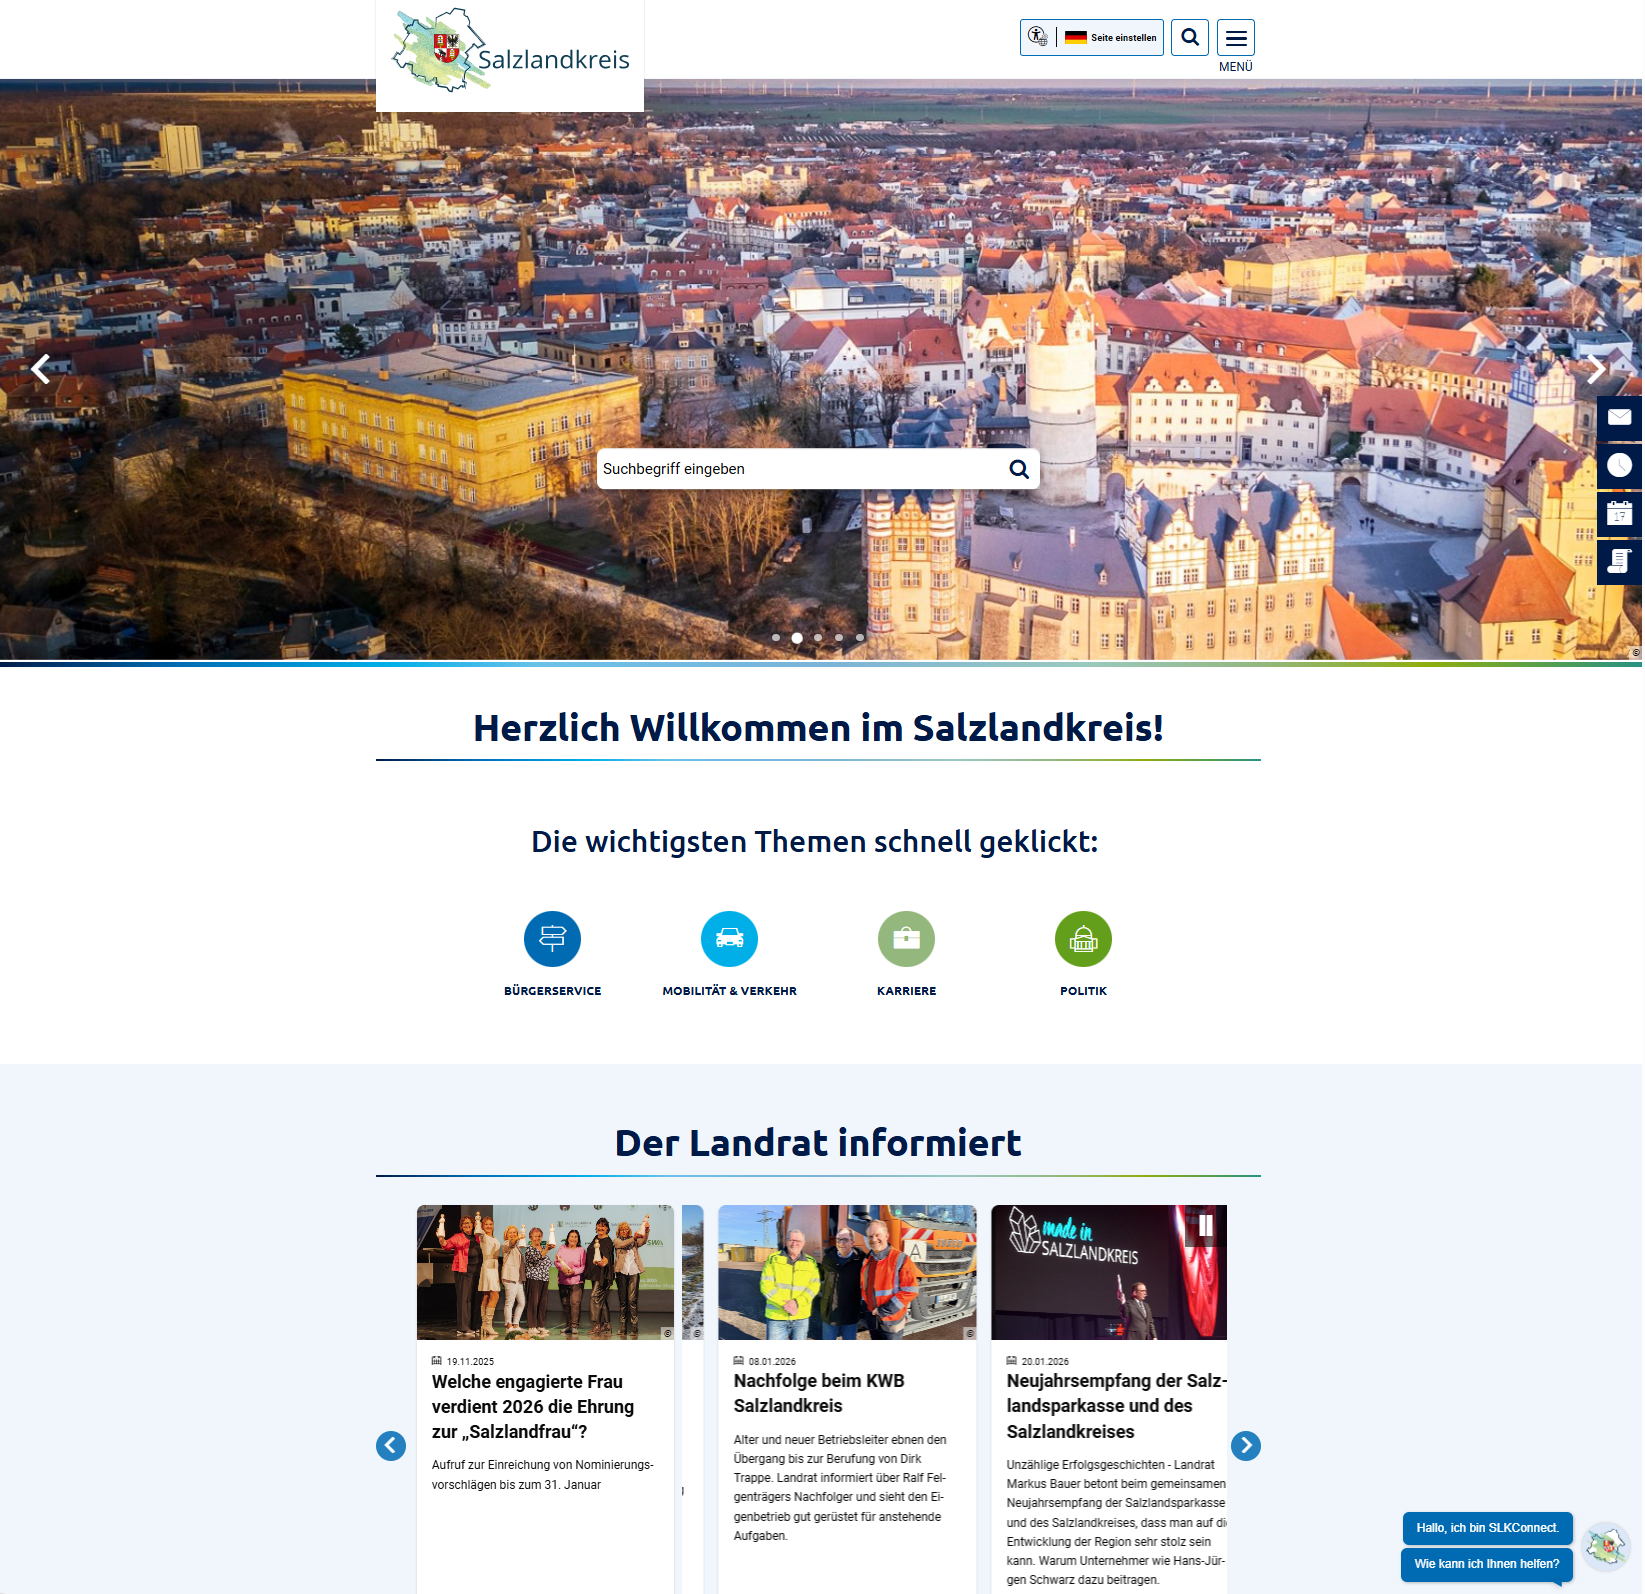Image resolution: width=1645 pixels, height=1594 pixels.
Task: Advance the hero carousel with the right arrow
Action: click(x=1597, y=368)
